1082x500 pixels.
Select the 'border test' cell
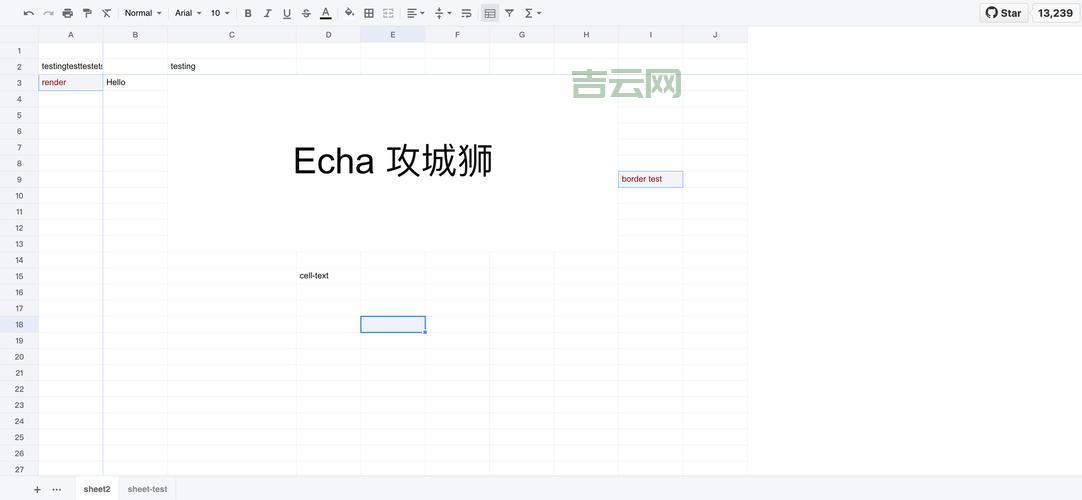tap(651, 179)
